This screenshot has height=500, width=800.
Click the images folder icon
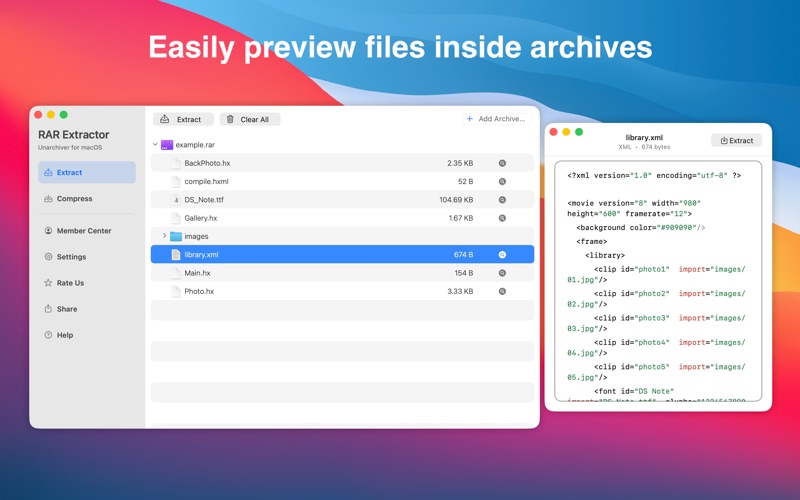click(176, 236)
